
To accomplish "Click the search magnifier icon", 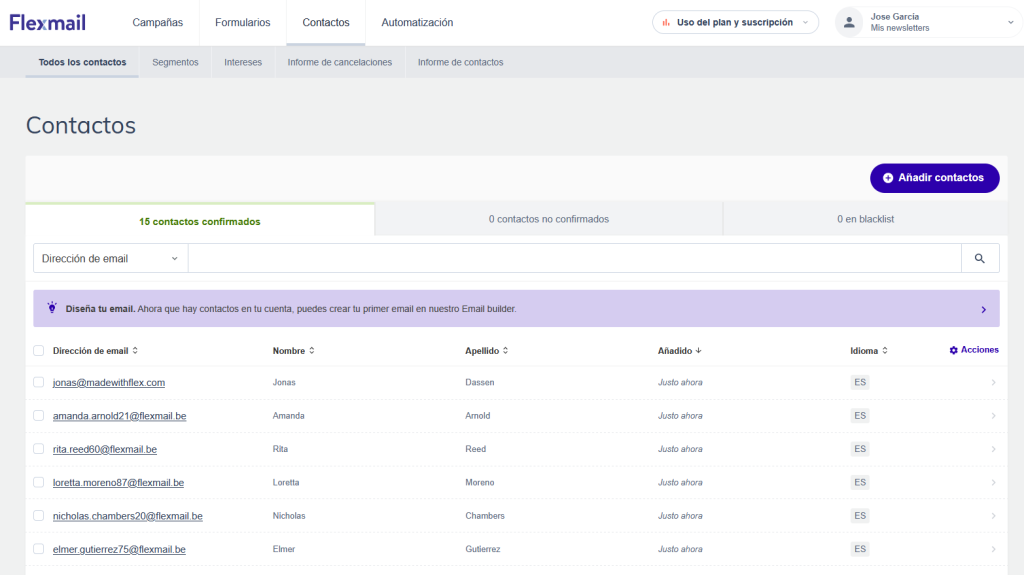I will pos(980,259).
